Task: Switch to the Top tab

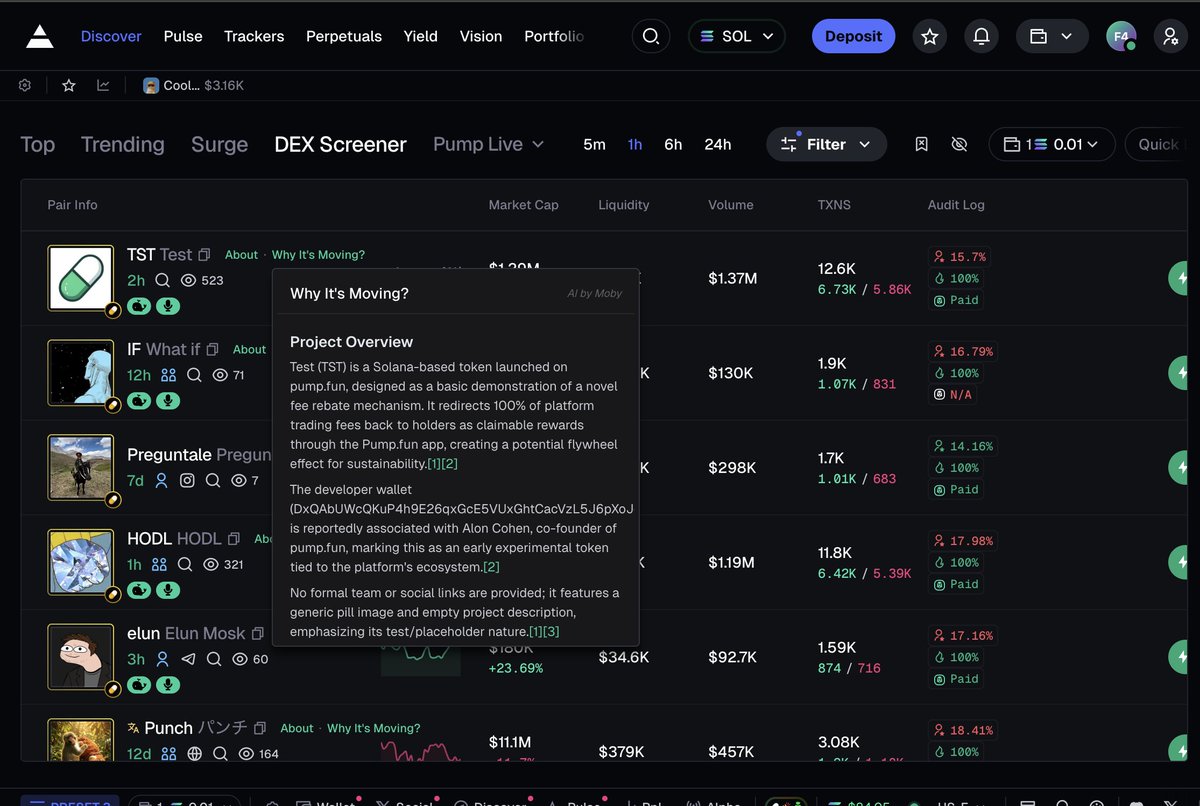Action: [38, 144]
